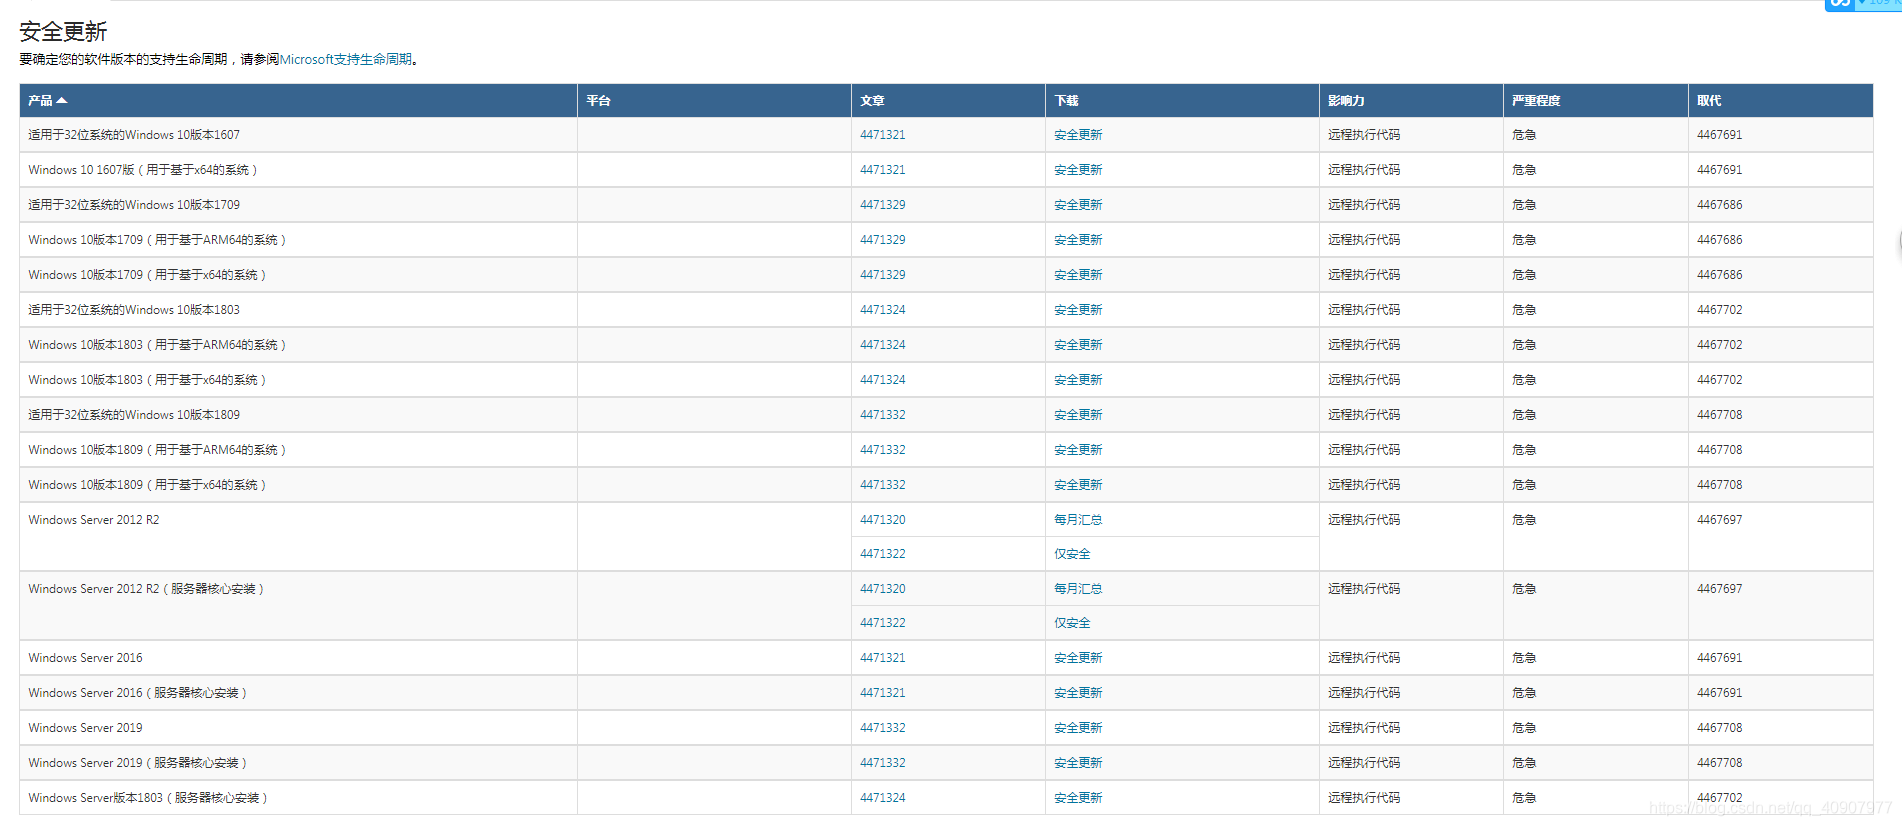The image size is (1902, 826).
Task: Download 安全更新 for Windows Server版本1803
Action: [1078, 798]
